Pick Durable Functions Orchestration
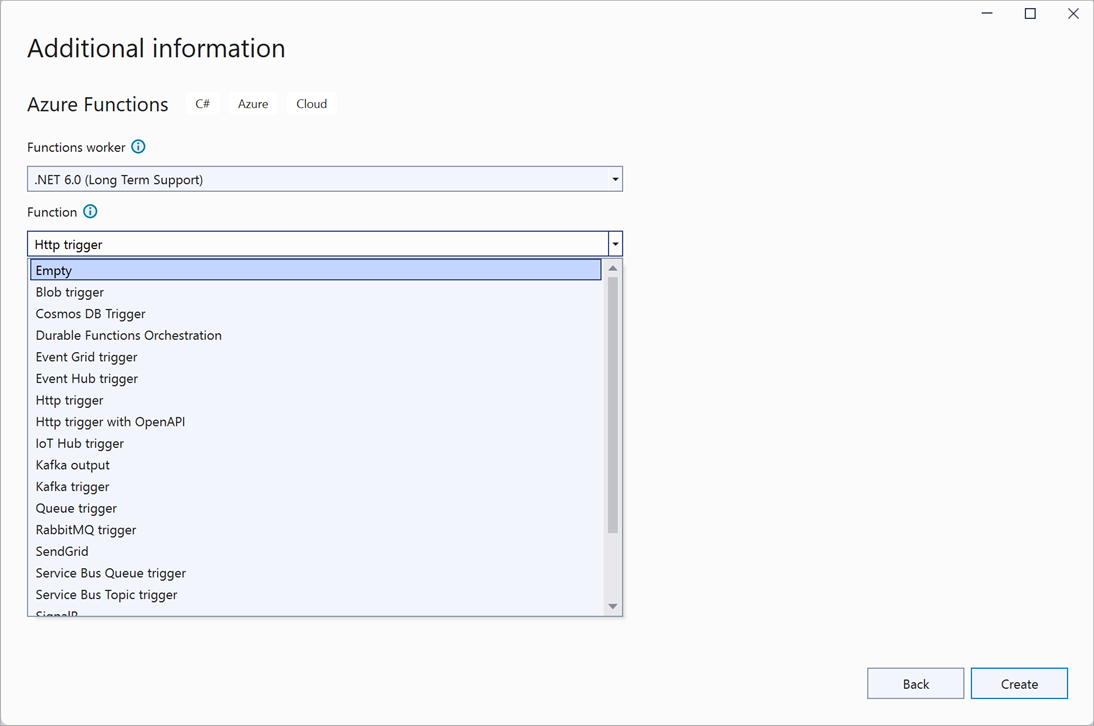Screen dimensions: 1094x726 [x=129, y=335]
